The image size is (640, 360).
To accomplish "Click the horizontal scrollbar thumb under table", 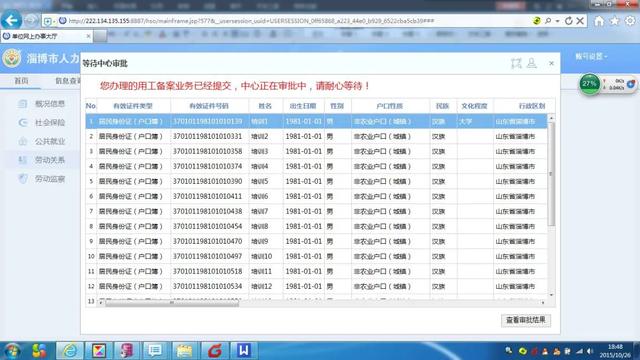I will click(172, 303).
